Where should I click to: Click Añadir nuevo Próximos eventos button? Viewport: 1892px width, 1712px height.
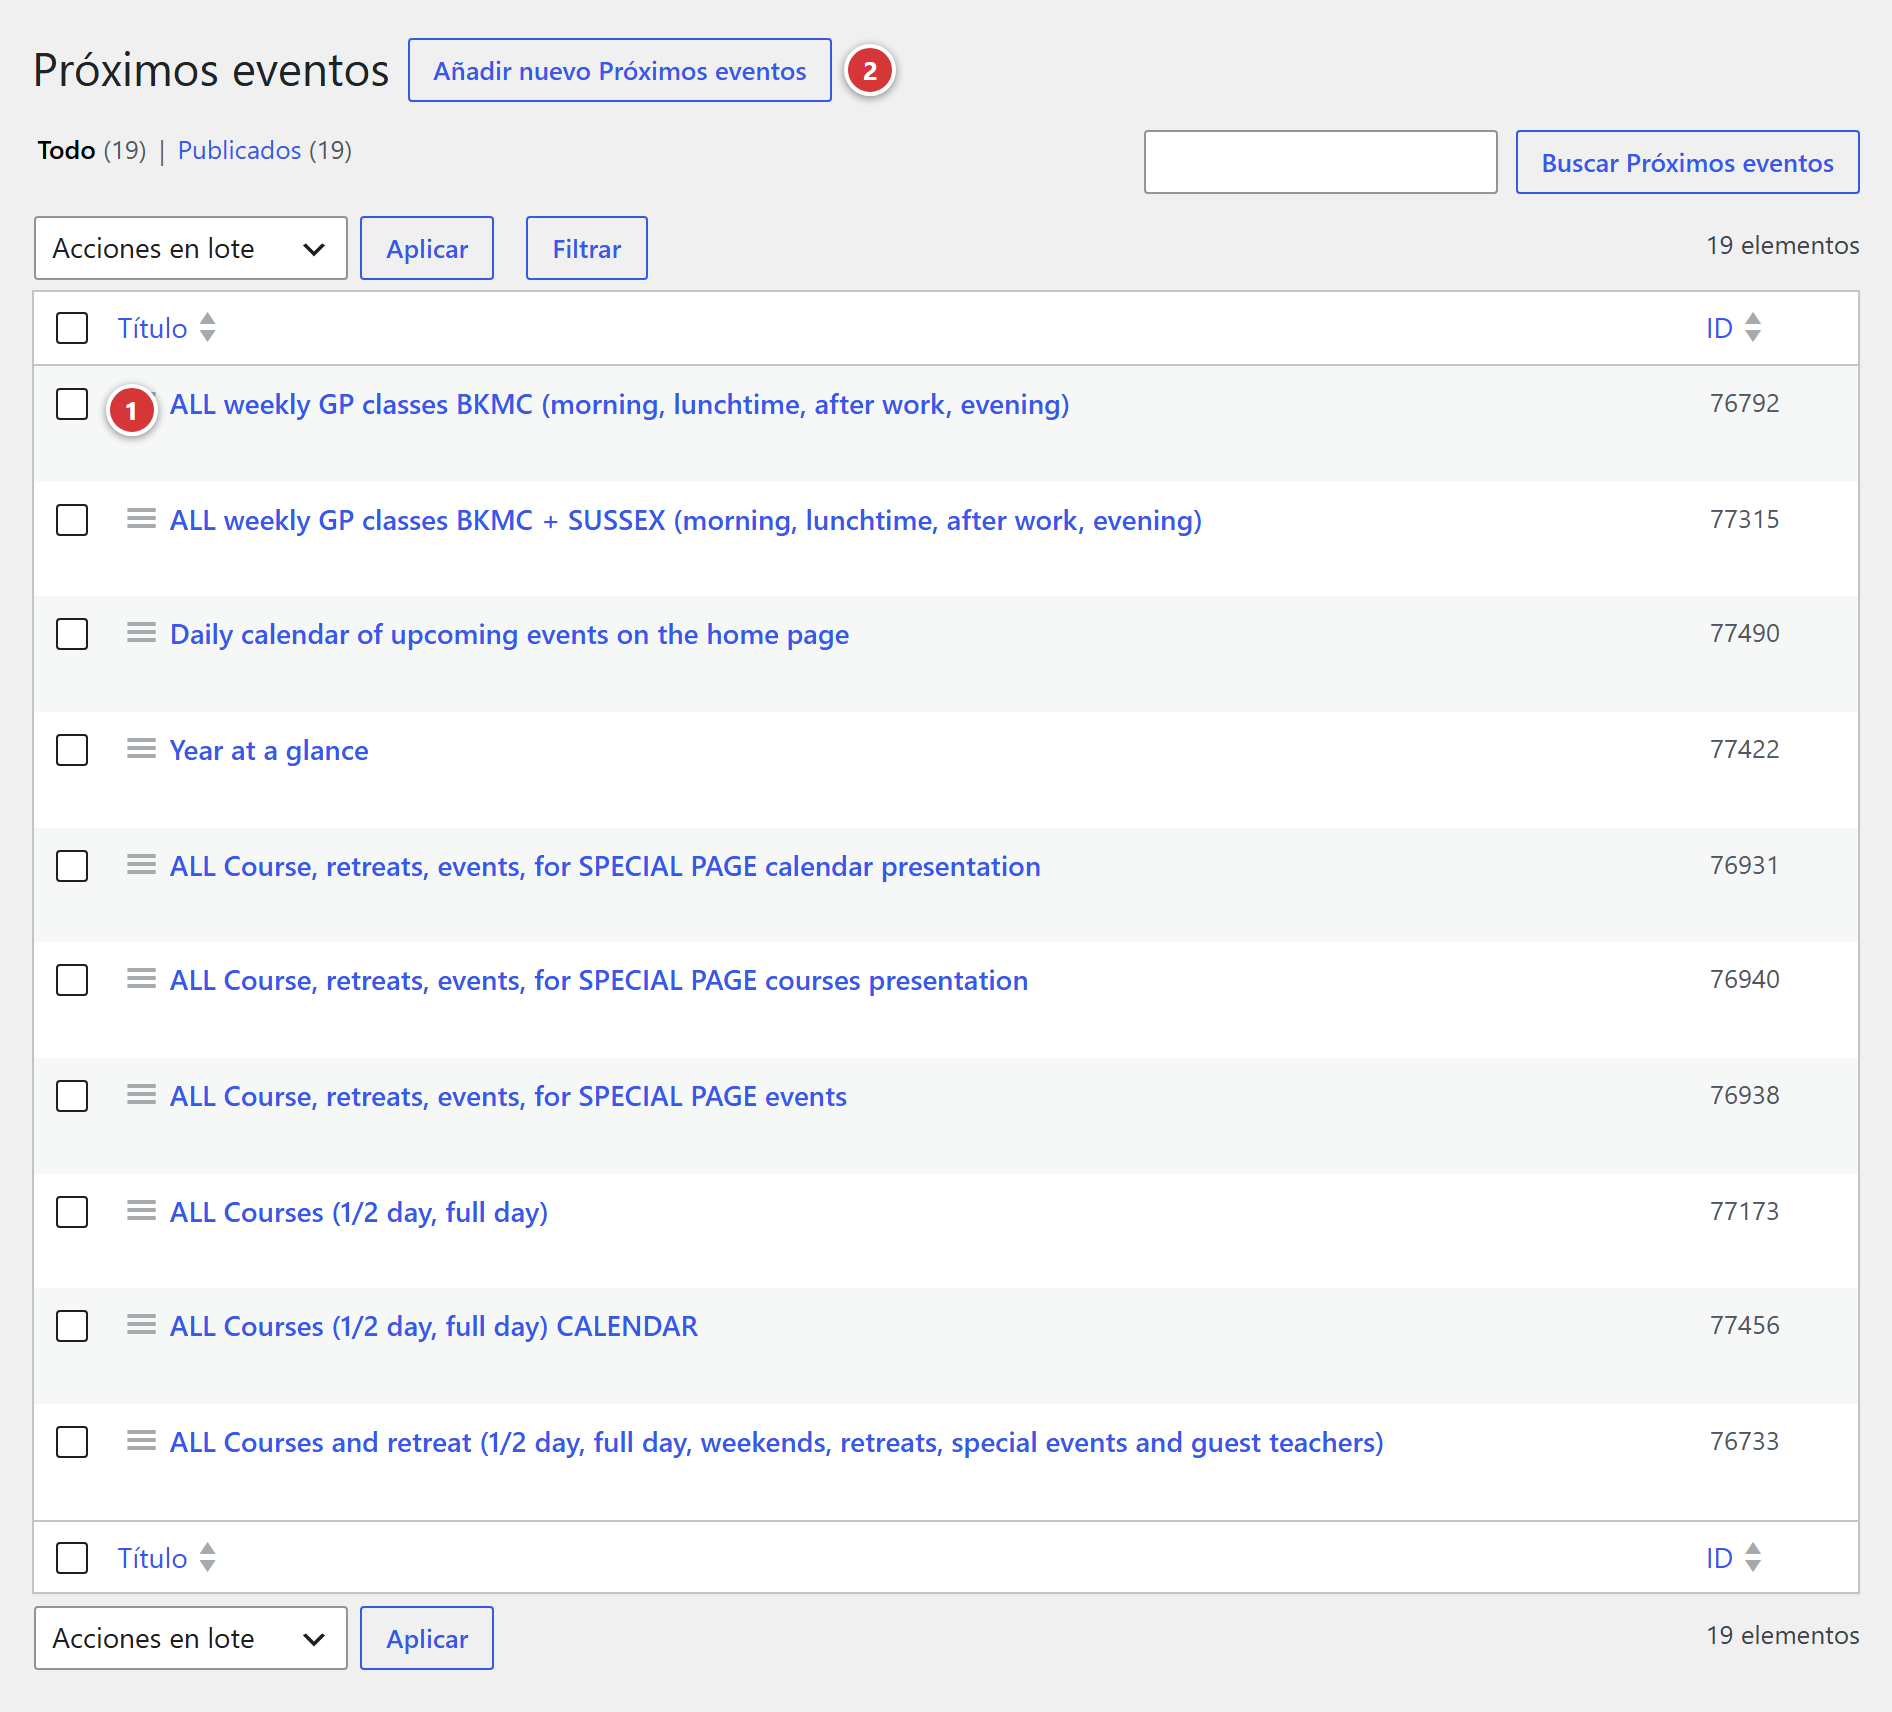[620, 70]
